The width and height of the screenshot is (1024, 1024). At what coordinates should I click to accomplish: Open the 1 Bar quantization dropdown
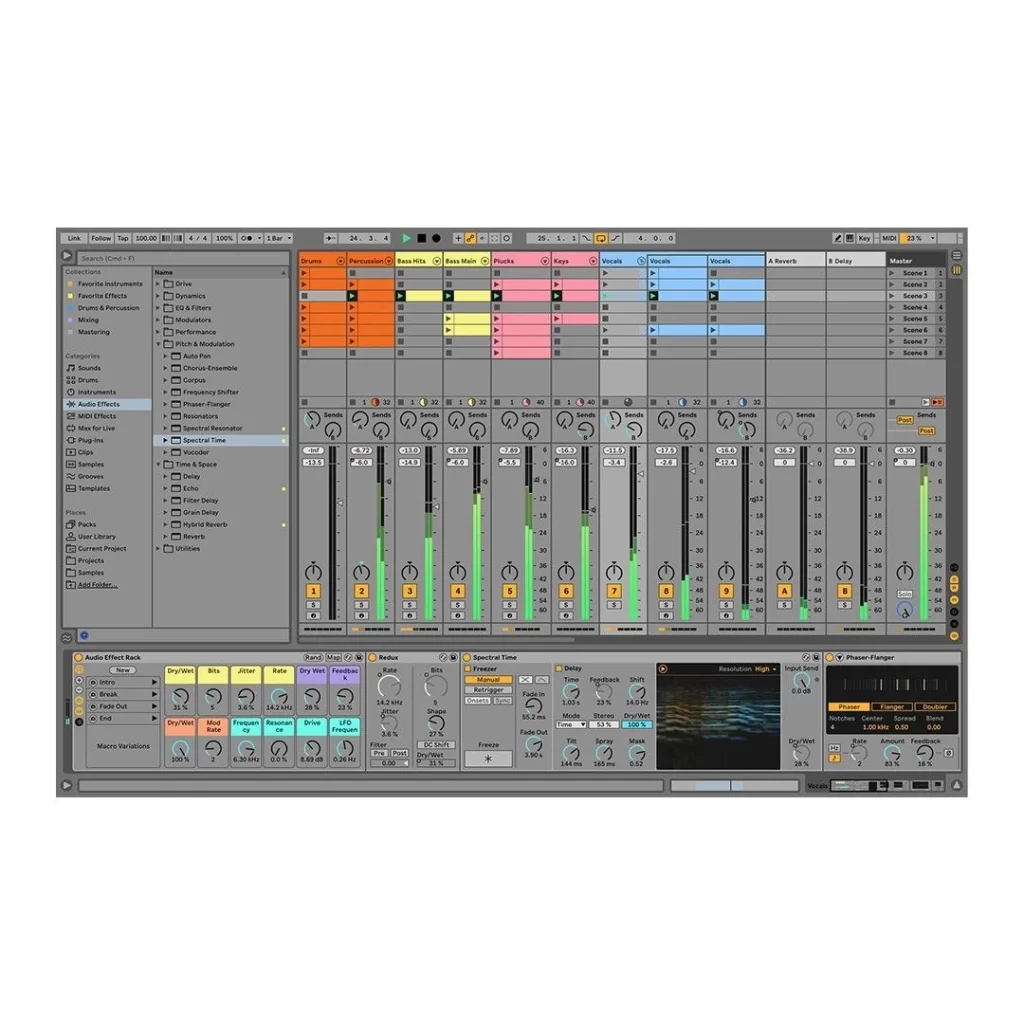279,238
